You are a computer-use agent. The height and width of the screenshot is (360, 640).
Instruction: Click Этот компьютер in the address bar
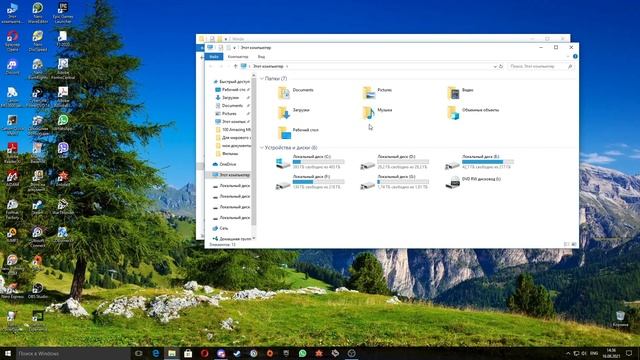(x=268, y=66)
